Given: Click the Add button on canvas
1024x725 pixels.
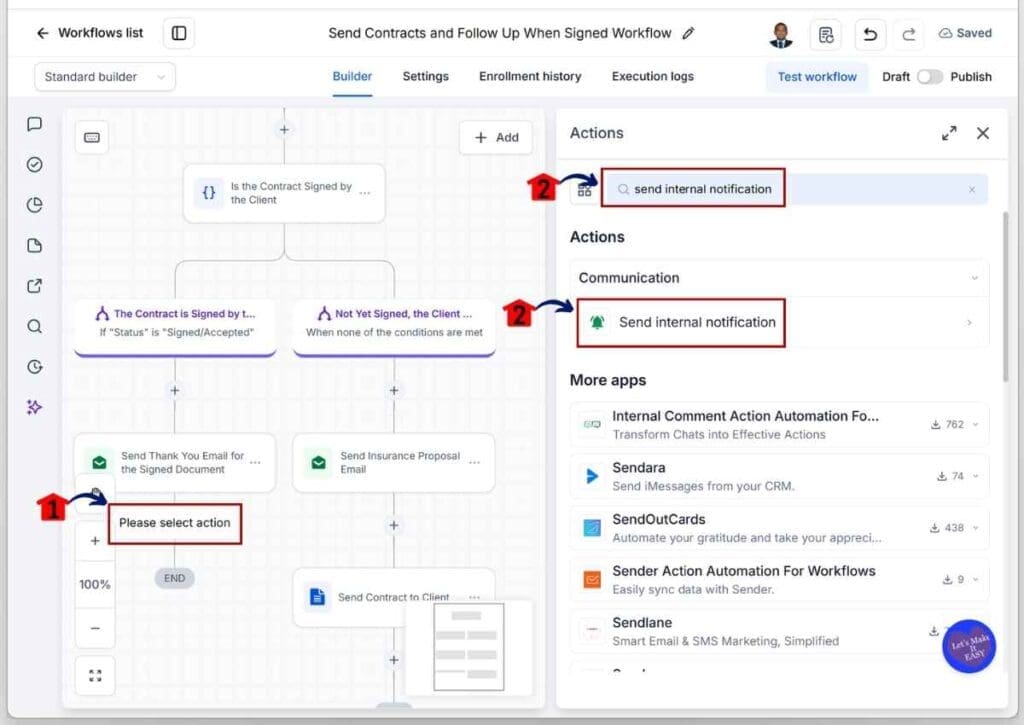Looking at the screenshot, I should coord(496,138).
